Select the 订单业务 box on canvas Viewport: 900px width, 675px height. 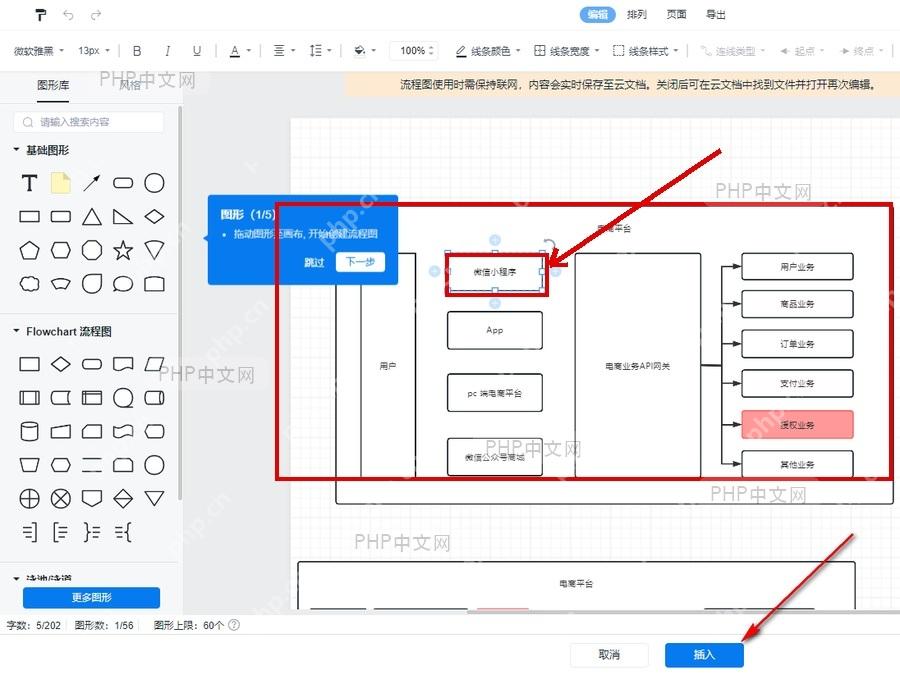pyautogui.click(x=797, y=344)
